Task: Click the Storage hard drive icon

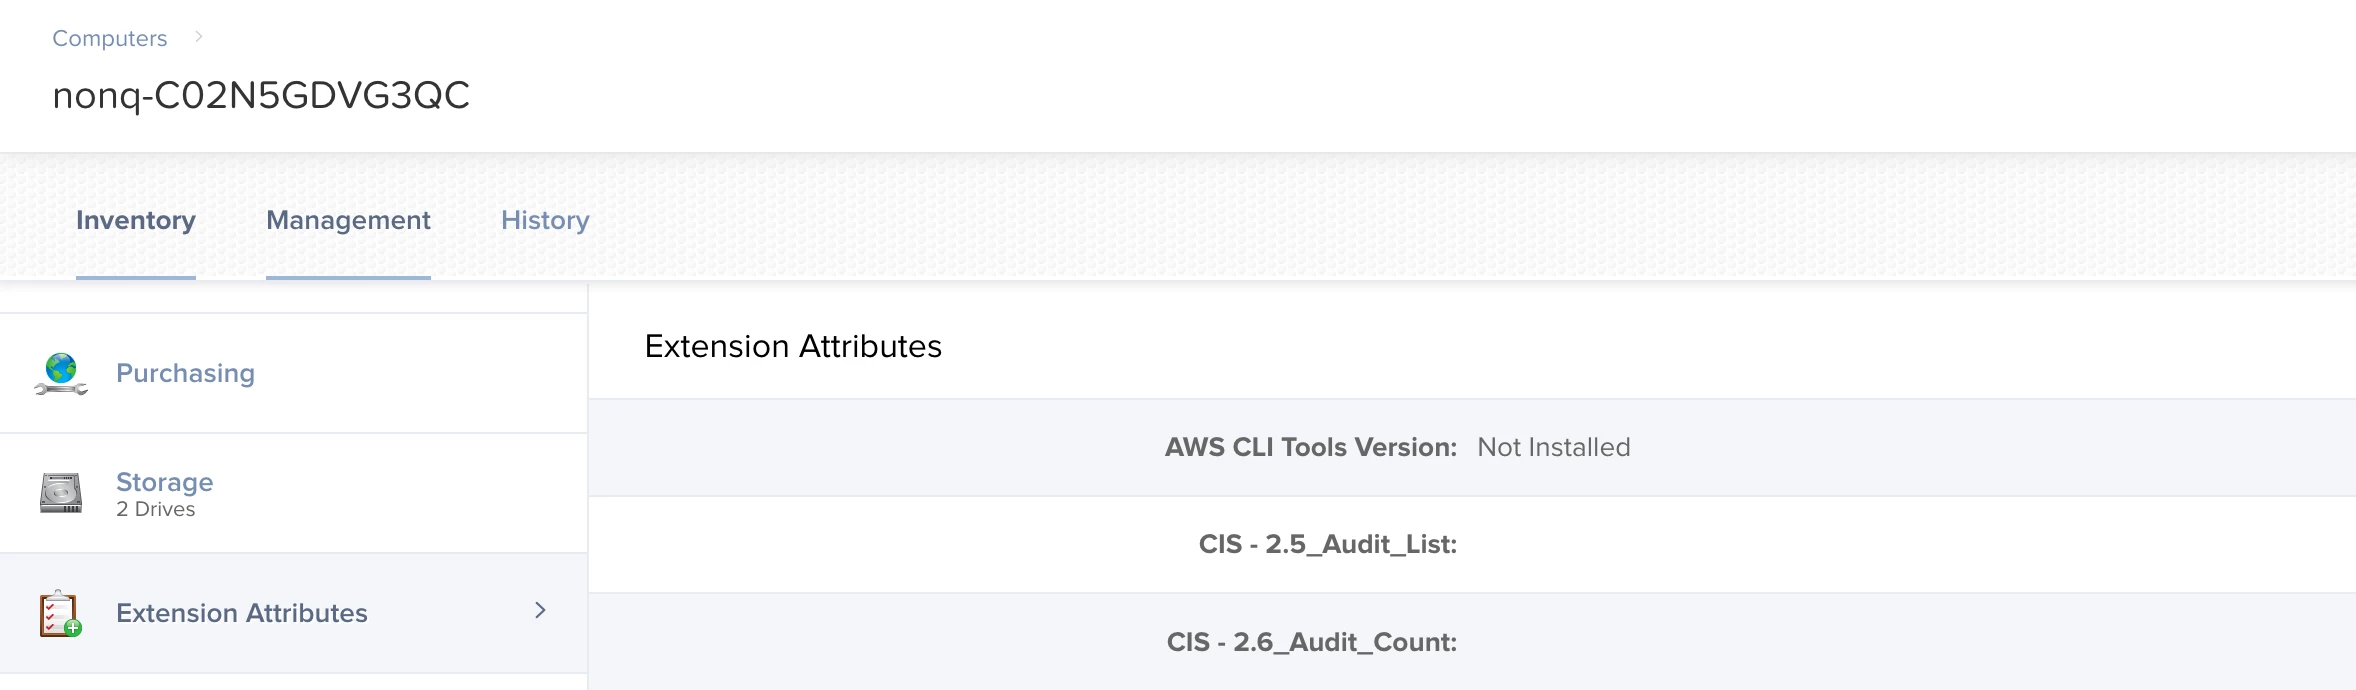Action: [61, 493]
